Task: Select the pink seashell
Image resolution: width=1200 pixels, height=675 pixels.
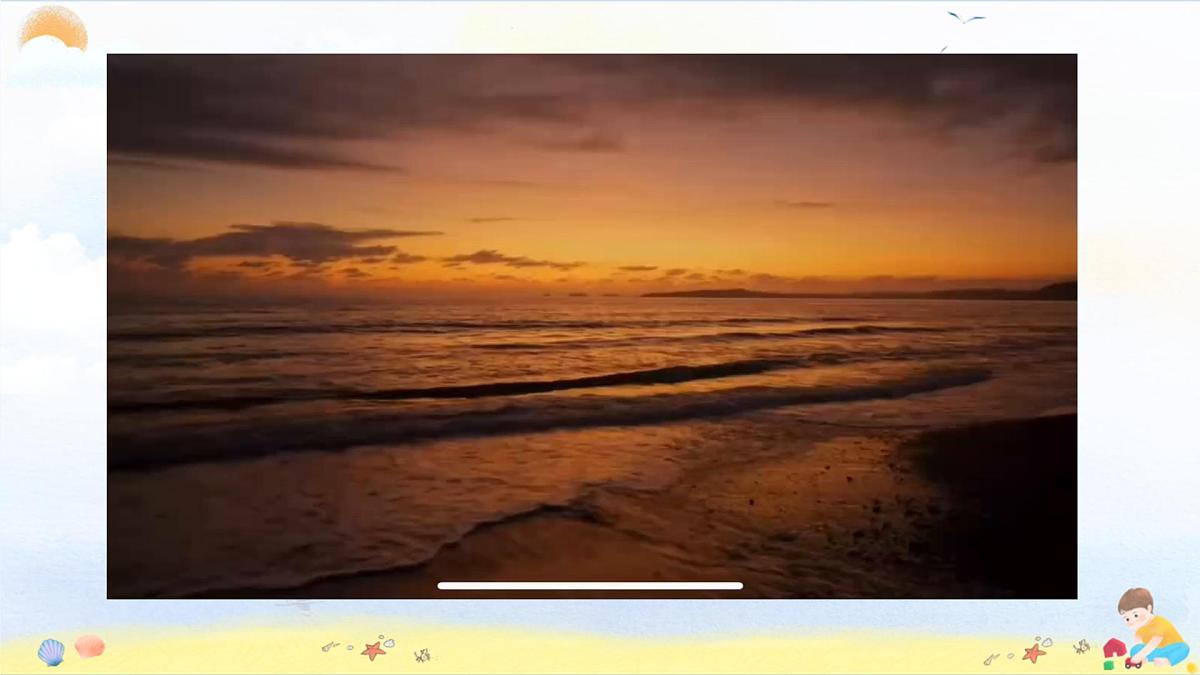Action: pyautogui.click(x=89, y=646)
